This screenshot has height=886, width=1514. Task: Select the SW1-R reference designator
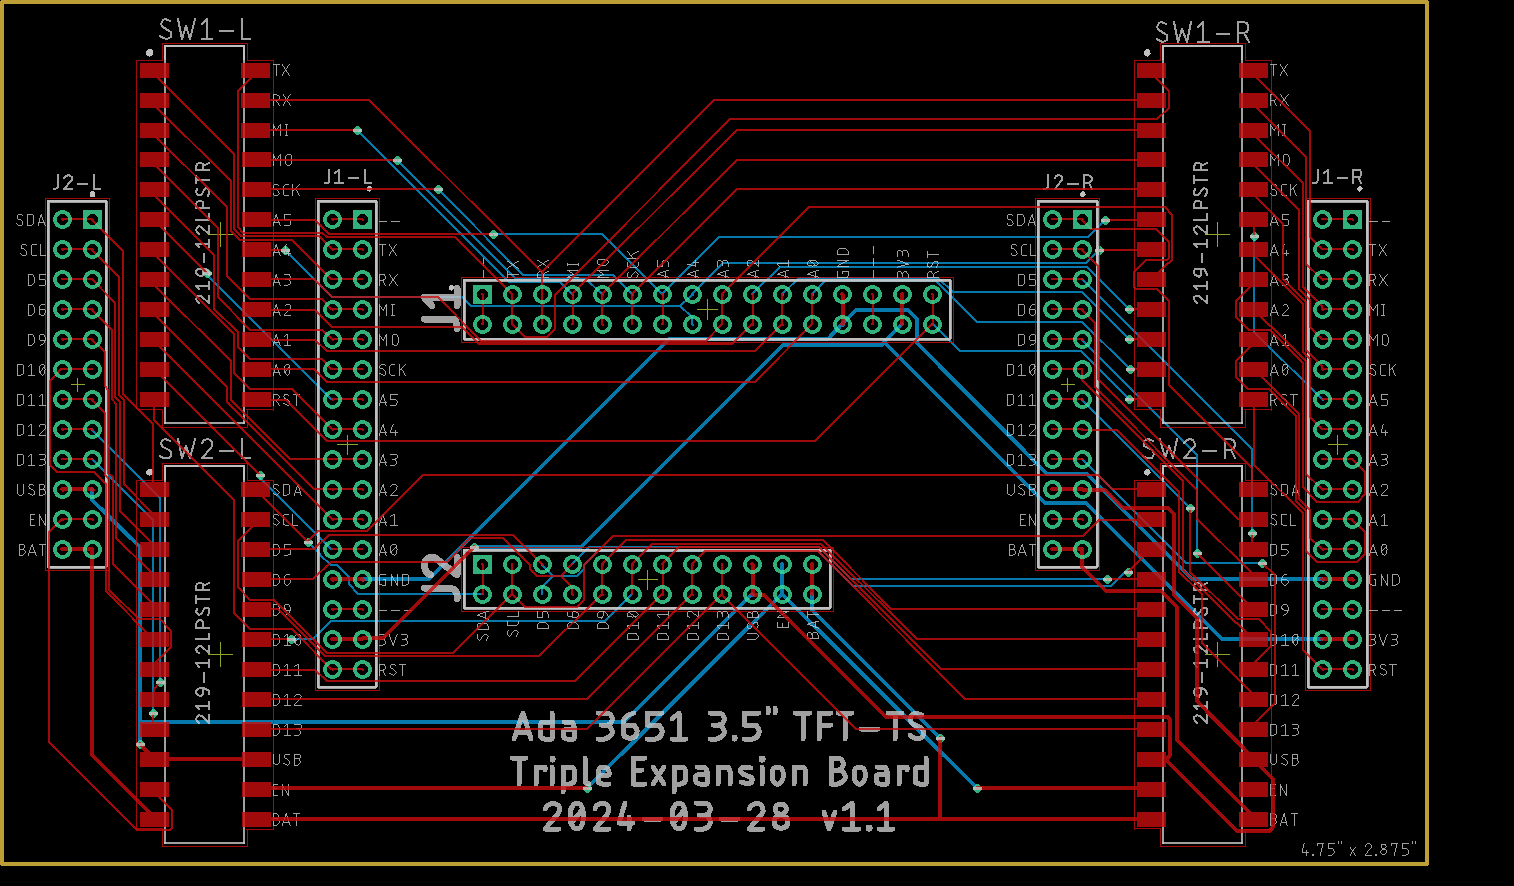tap(1202, 33)
